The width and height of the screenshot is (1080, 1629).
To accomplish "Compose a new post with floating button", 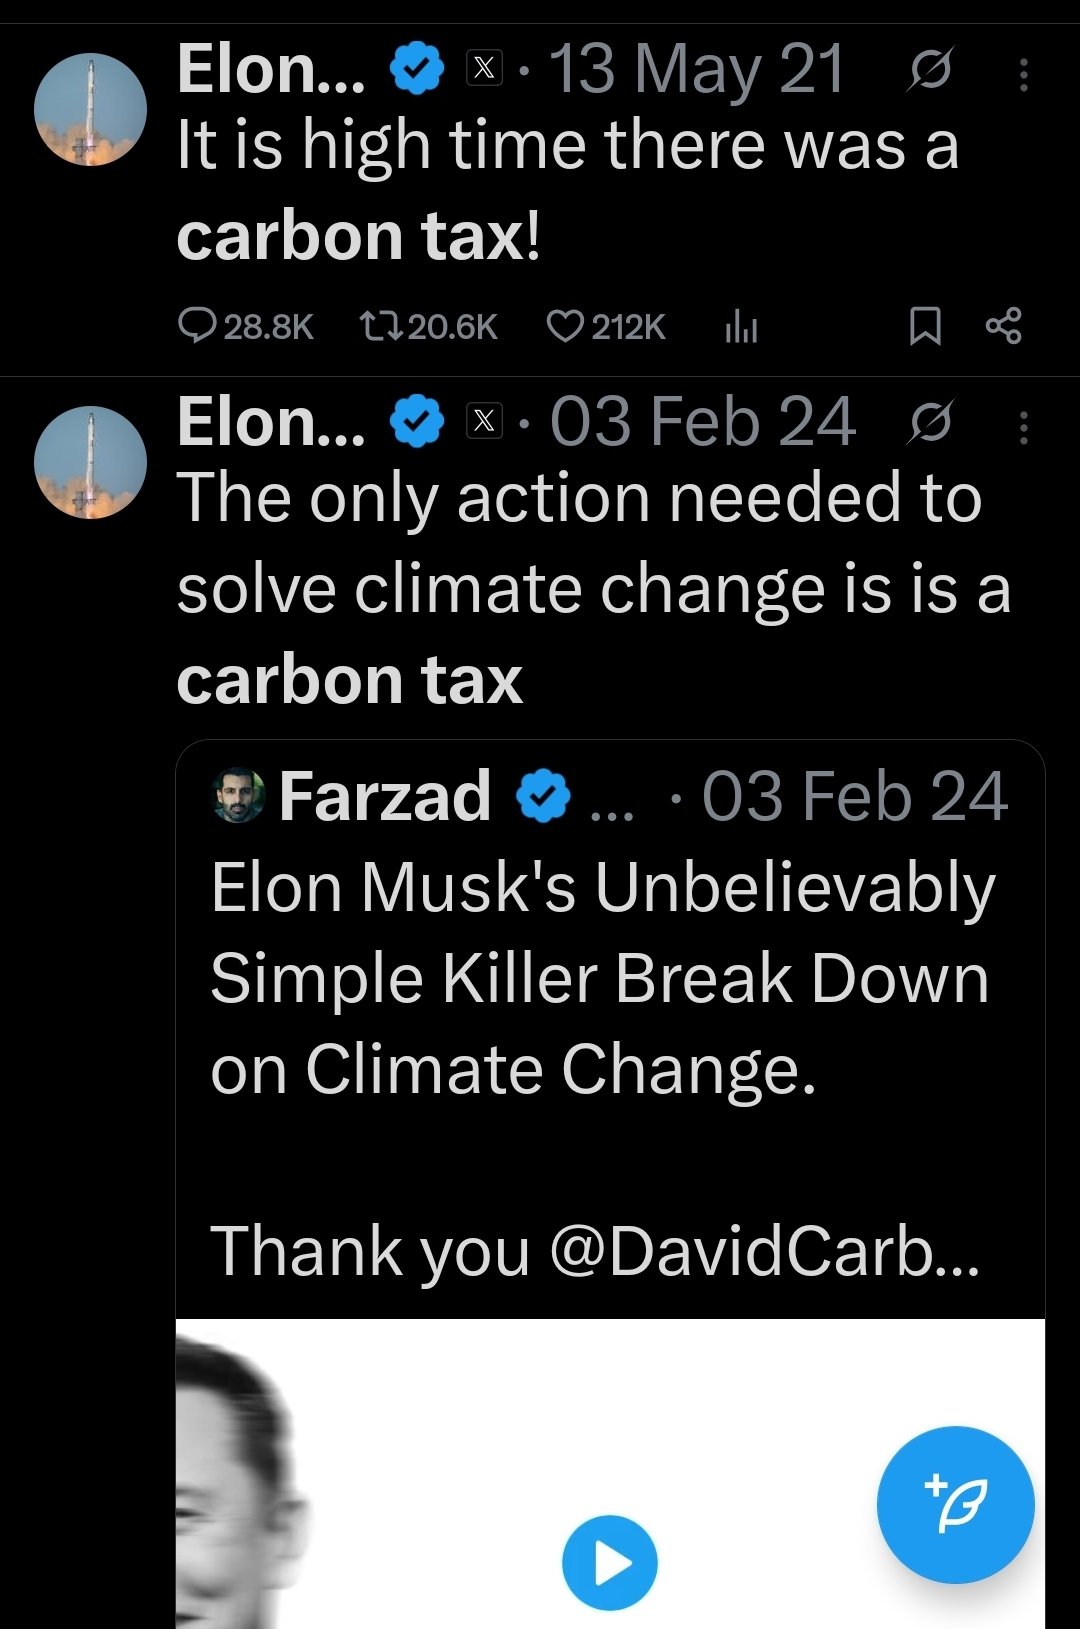I will point(955,1504).
